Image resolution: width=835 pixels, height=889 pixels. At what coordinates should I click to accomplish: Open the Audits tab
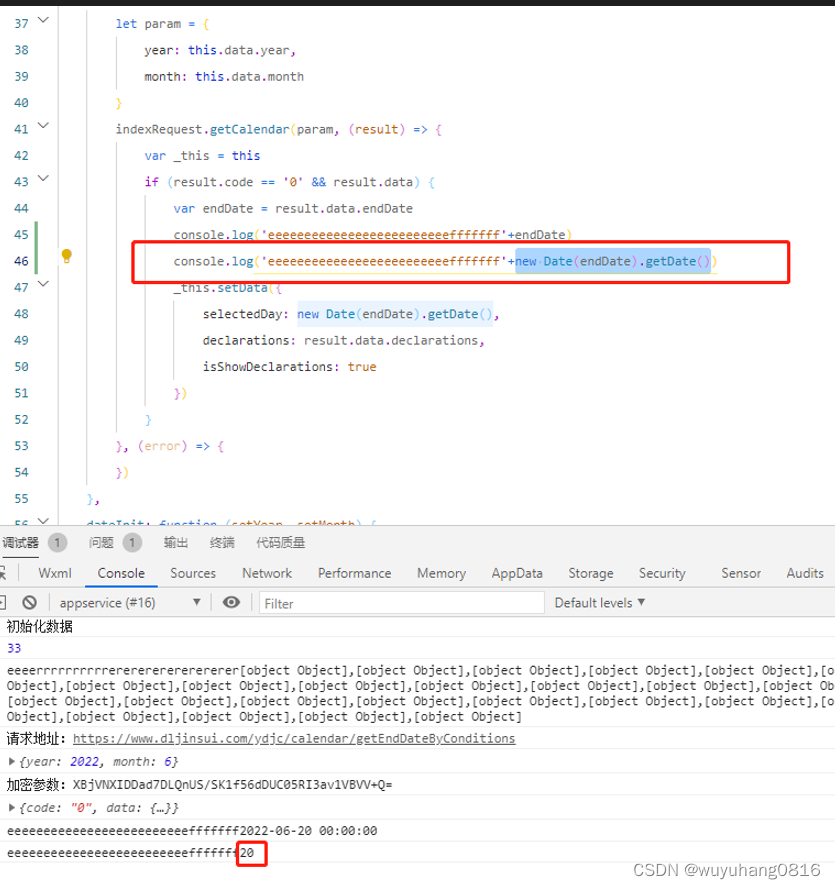[x=805, y=573]
